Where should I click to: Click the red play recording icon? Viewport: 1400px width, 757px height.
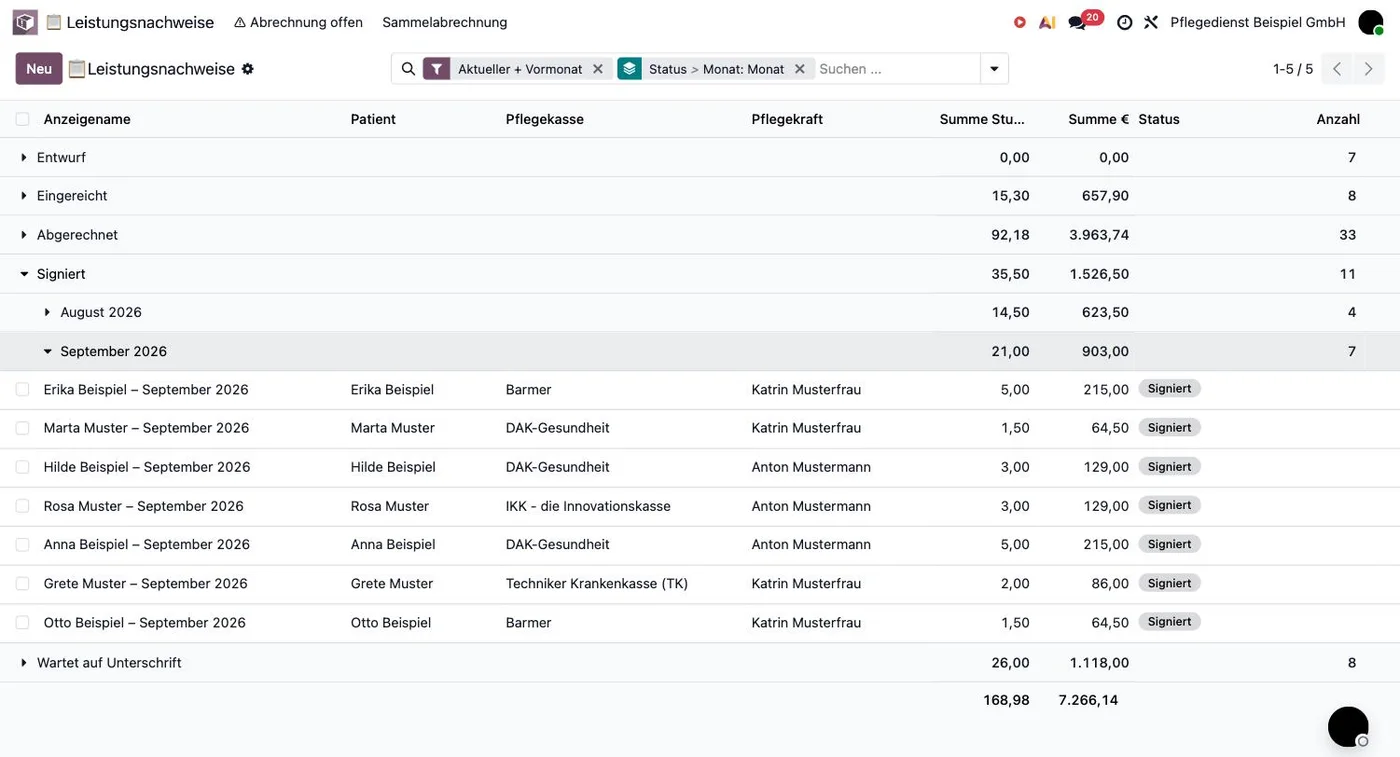pyautogui.click(x=1020, y=22)
